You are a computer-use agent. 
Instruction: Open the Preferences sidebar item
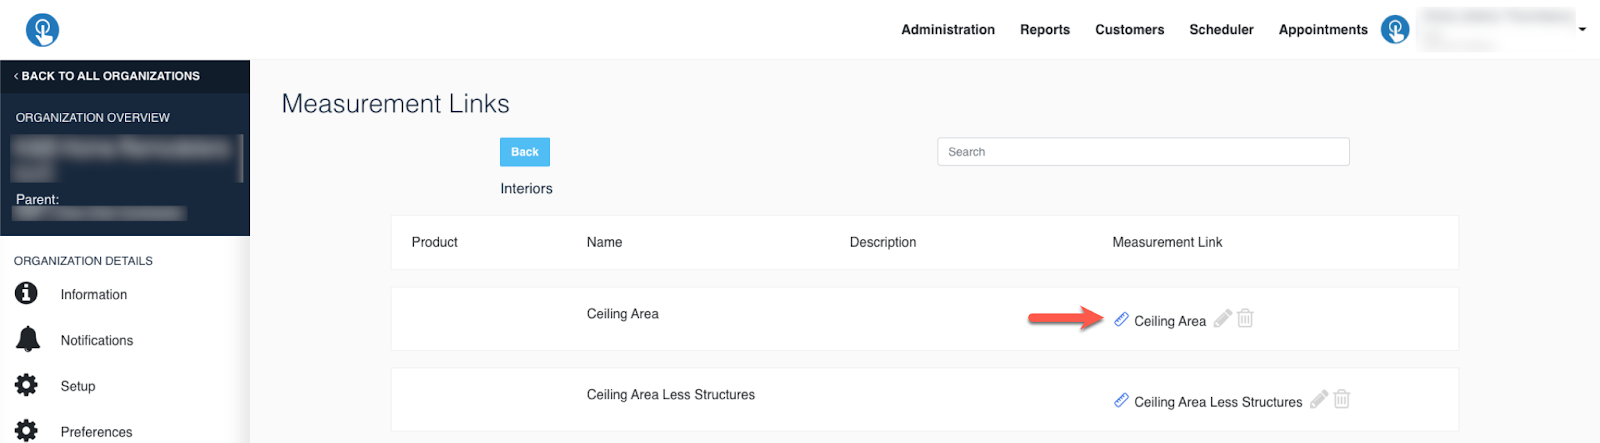[96, 432]
